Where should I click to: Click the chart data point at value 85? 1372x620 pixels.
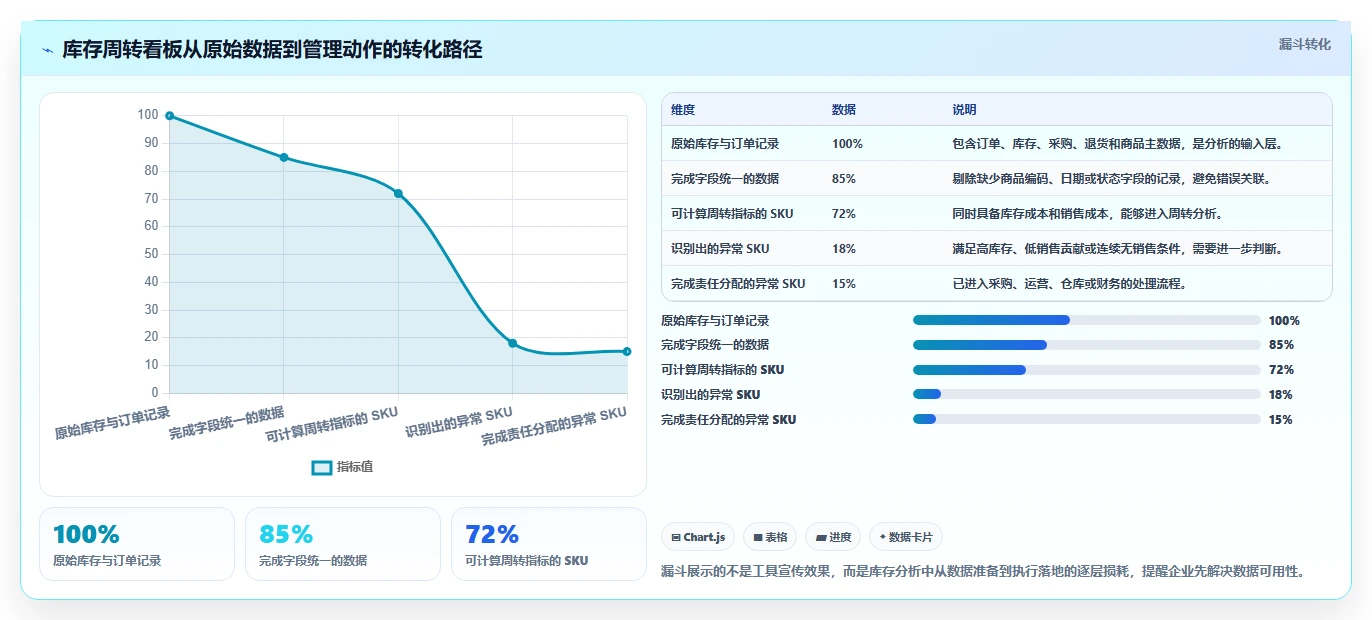click(x=284, y=157)
